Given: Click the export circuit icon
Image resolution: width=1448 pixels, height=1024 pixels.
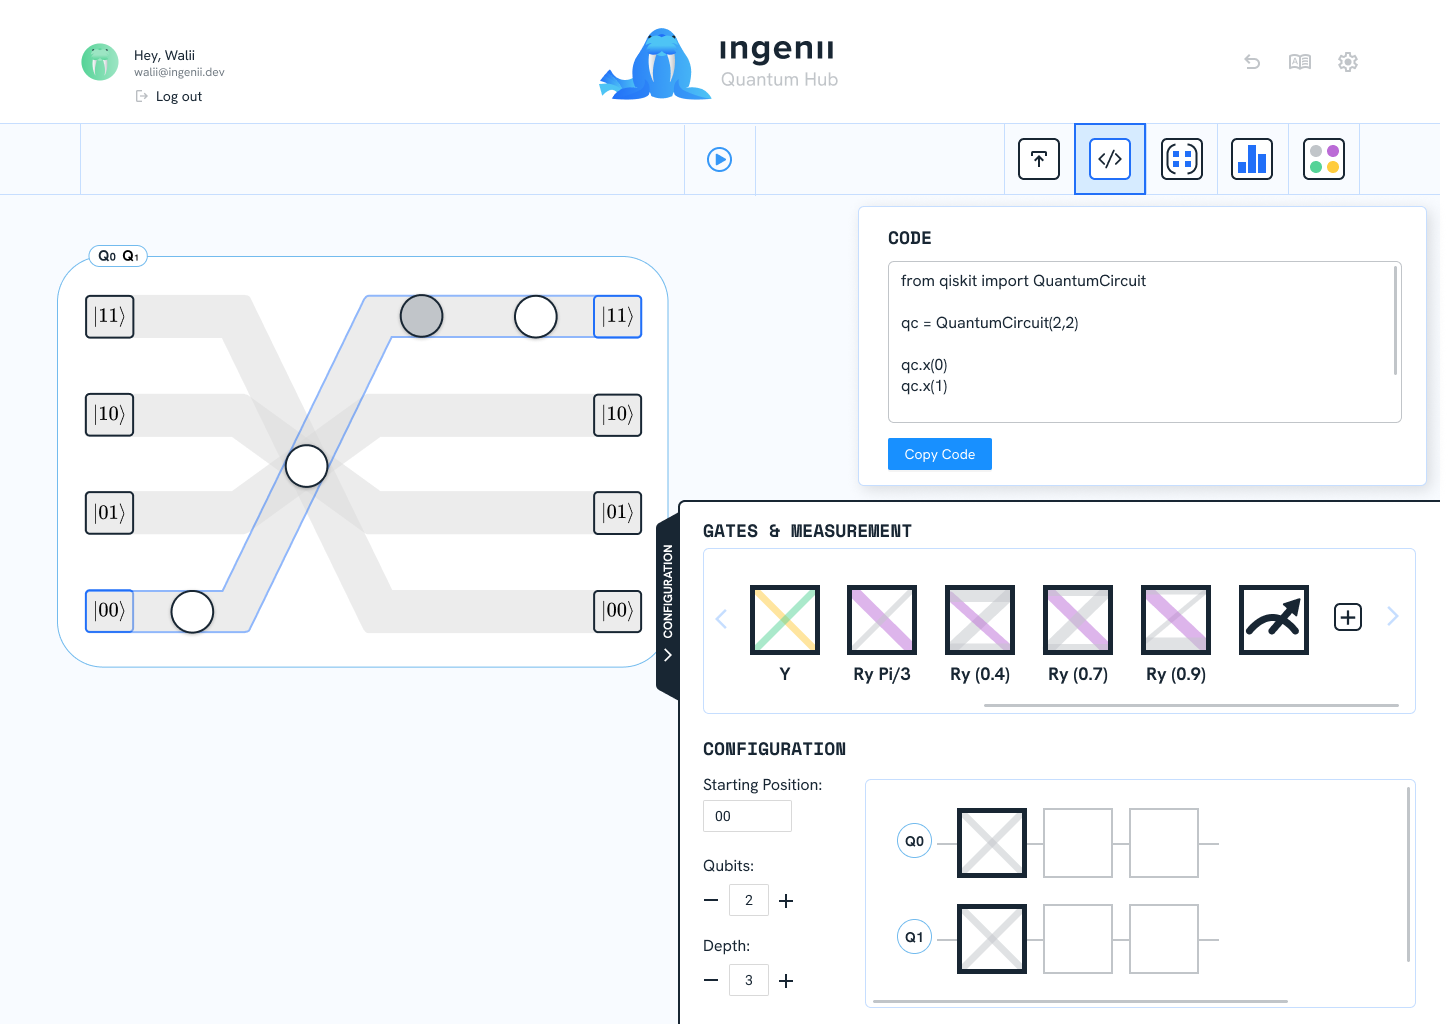Looking at the screenshot, I should click(x=1039, y=158).
